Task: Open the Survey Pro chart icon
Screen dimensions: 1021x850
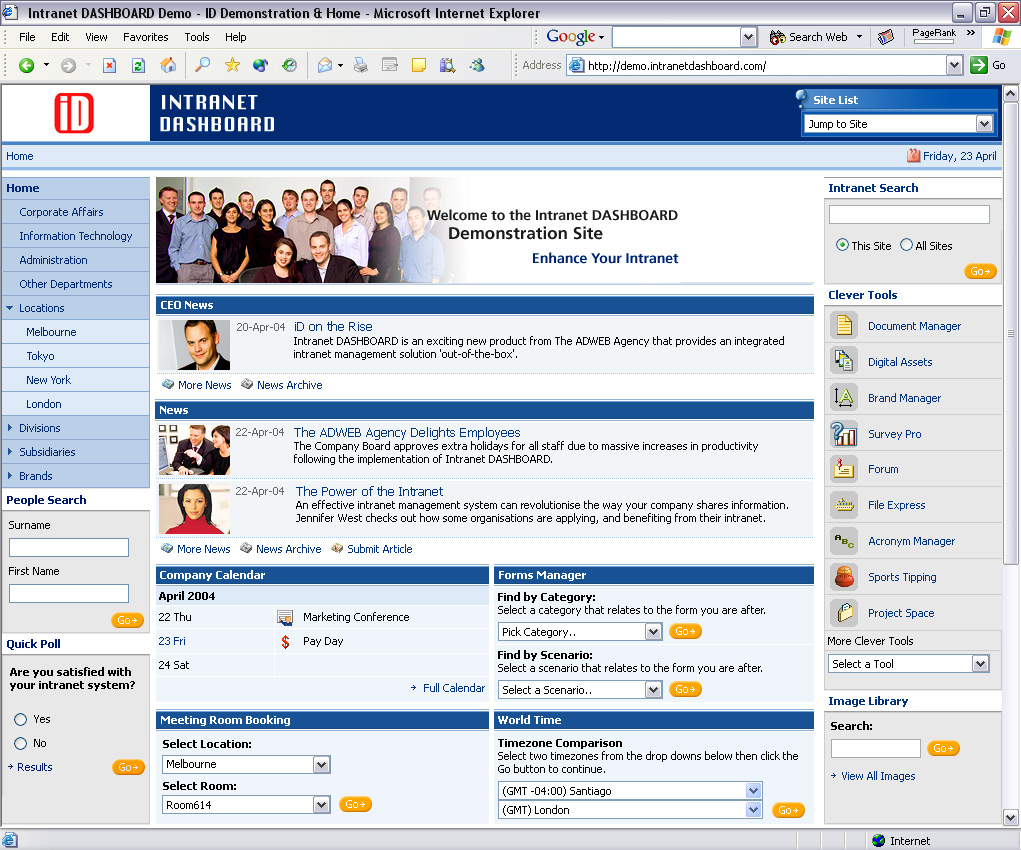Action: point(845,434)
